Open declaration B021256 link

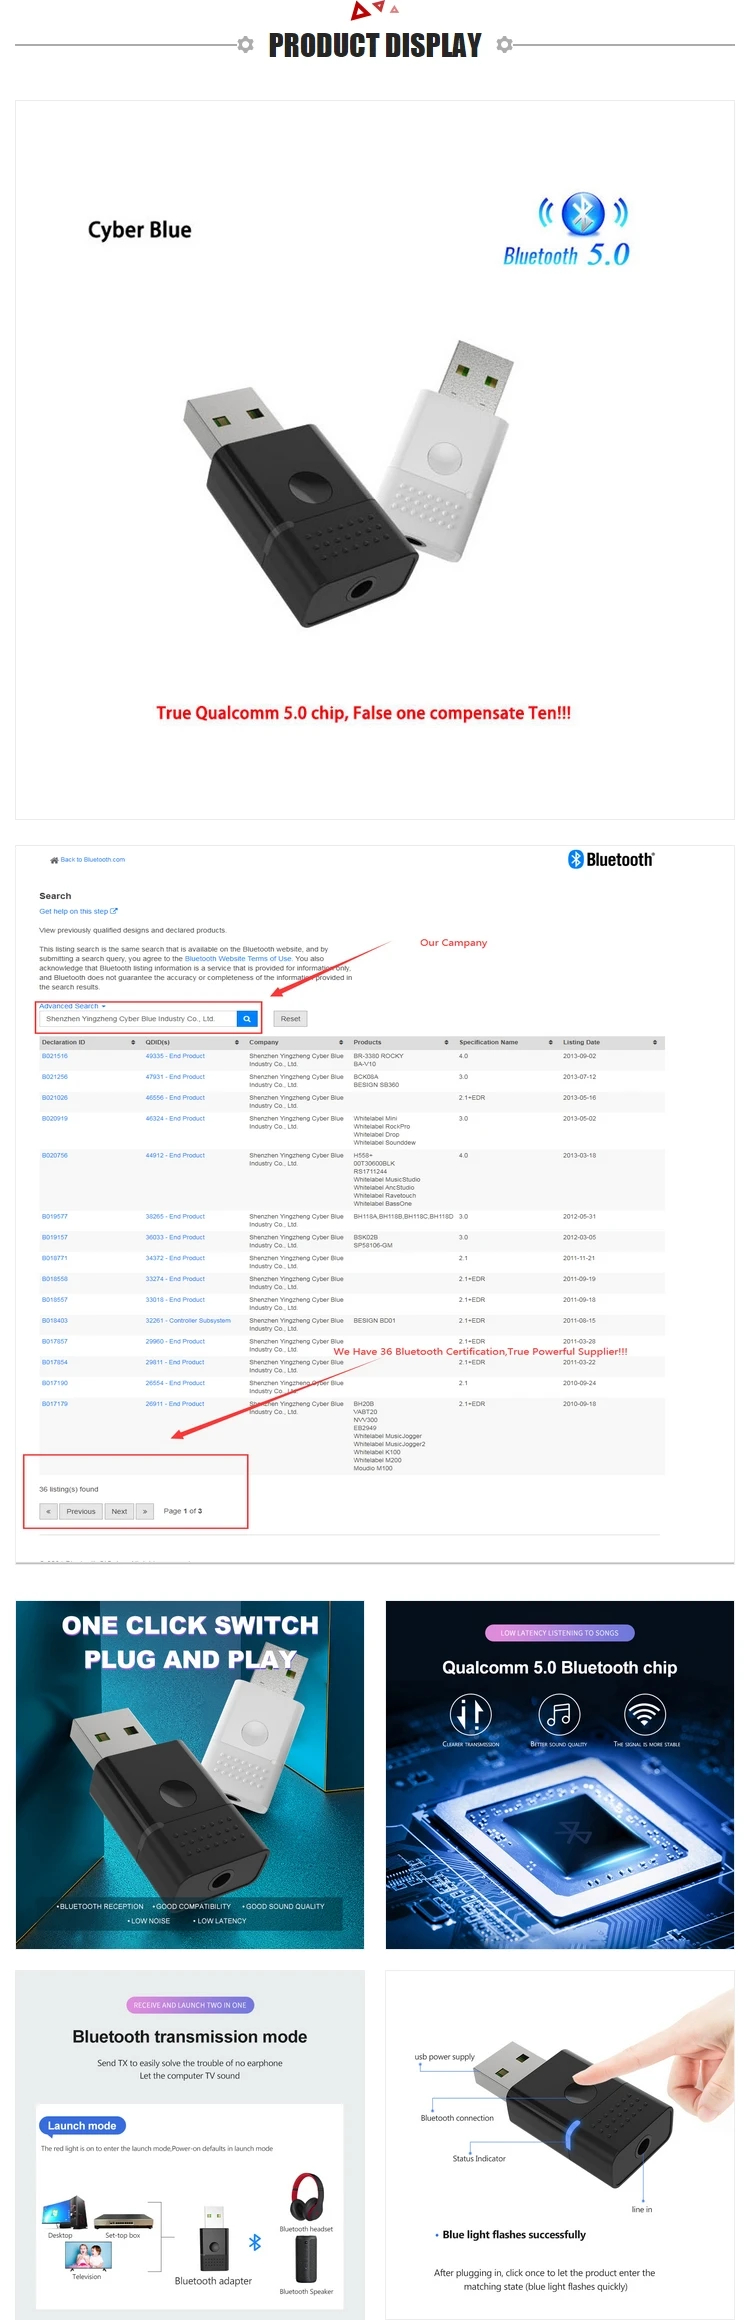pyautogui.click(x=55, y=1077)
